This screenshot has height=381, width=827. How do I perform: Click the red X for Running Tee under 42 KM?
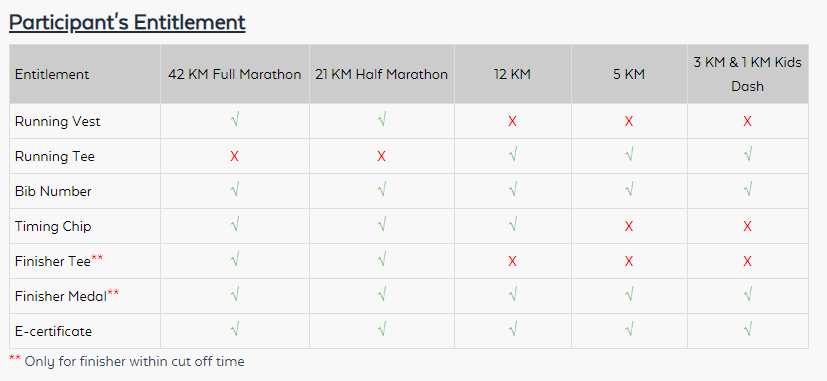point(235,156)
